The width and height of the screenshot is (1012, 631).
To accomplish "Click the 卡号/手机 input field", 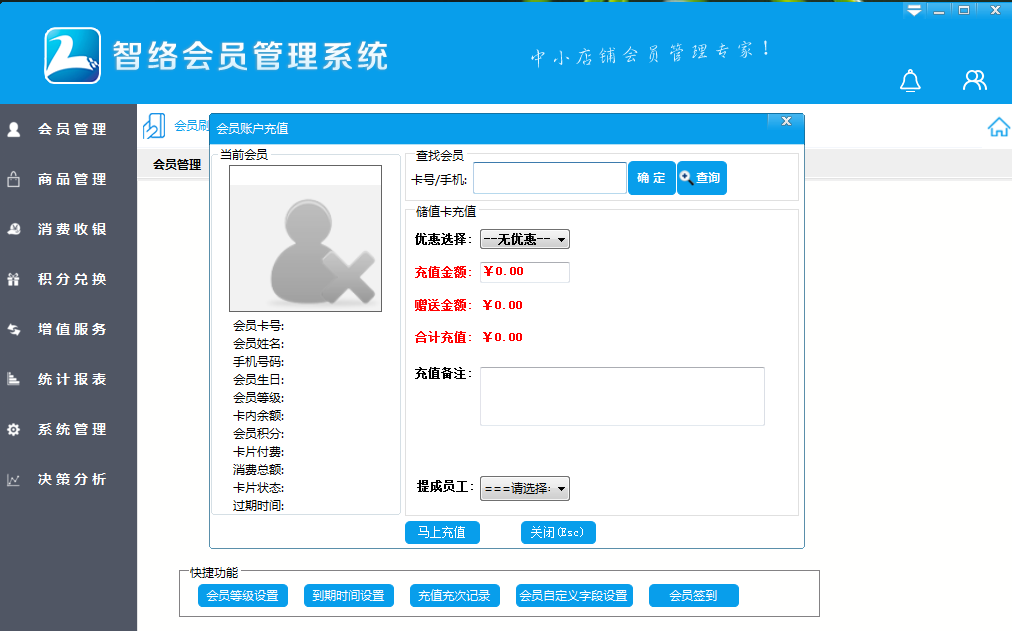I will coord(549,177).
